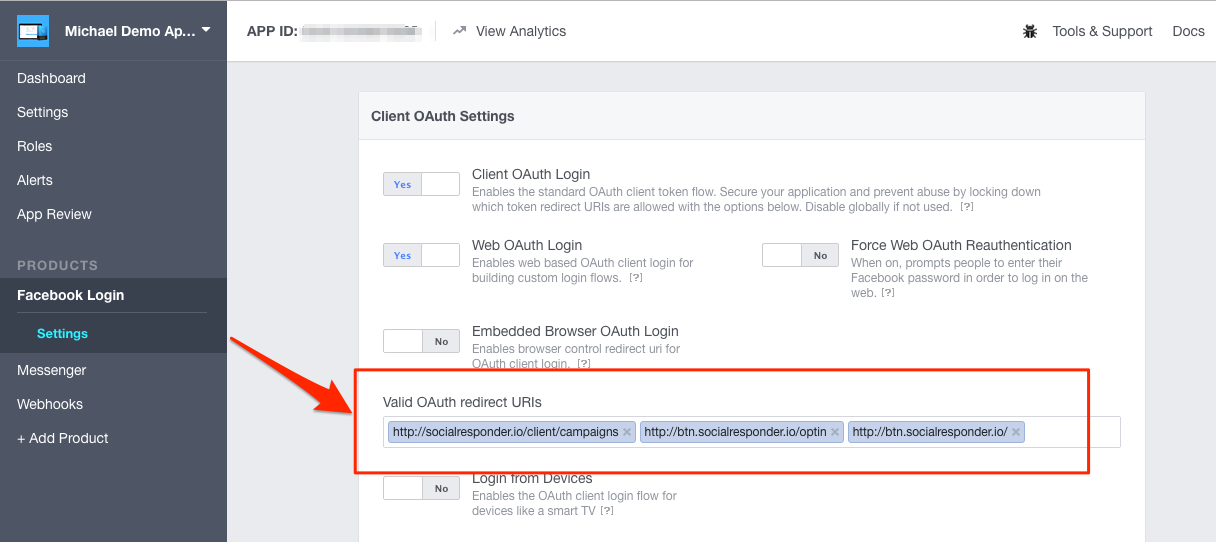The height and width of the screenshot is (542, 1216).
Task: Toggle Web OAuth Login switch
Action: 421,255
